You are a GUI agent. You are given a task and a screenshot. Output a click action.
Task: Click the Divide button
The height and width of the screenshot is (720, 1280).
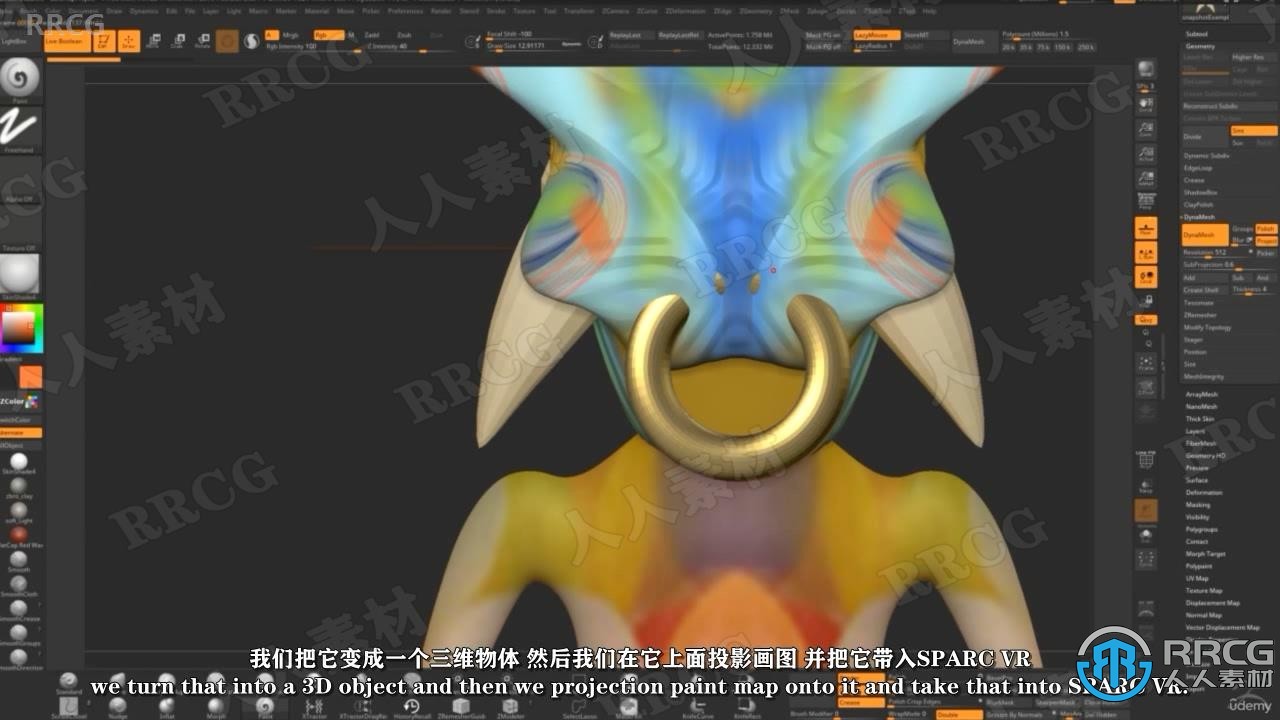[x=1204, y=136]
